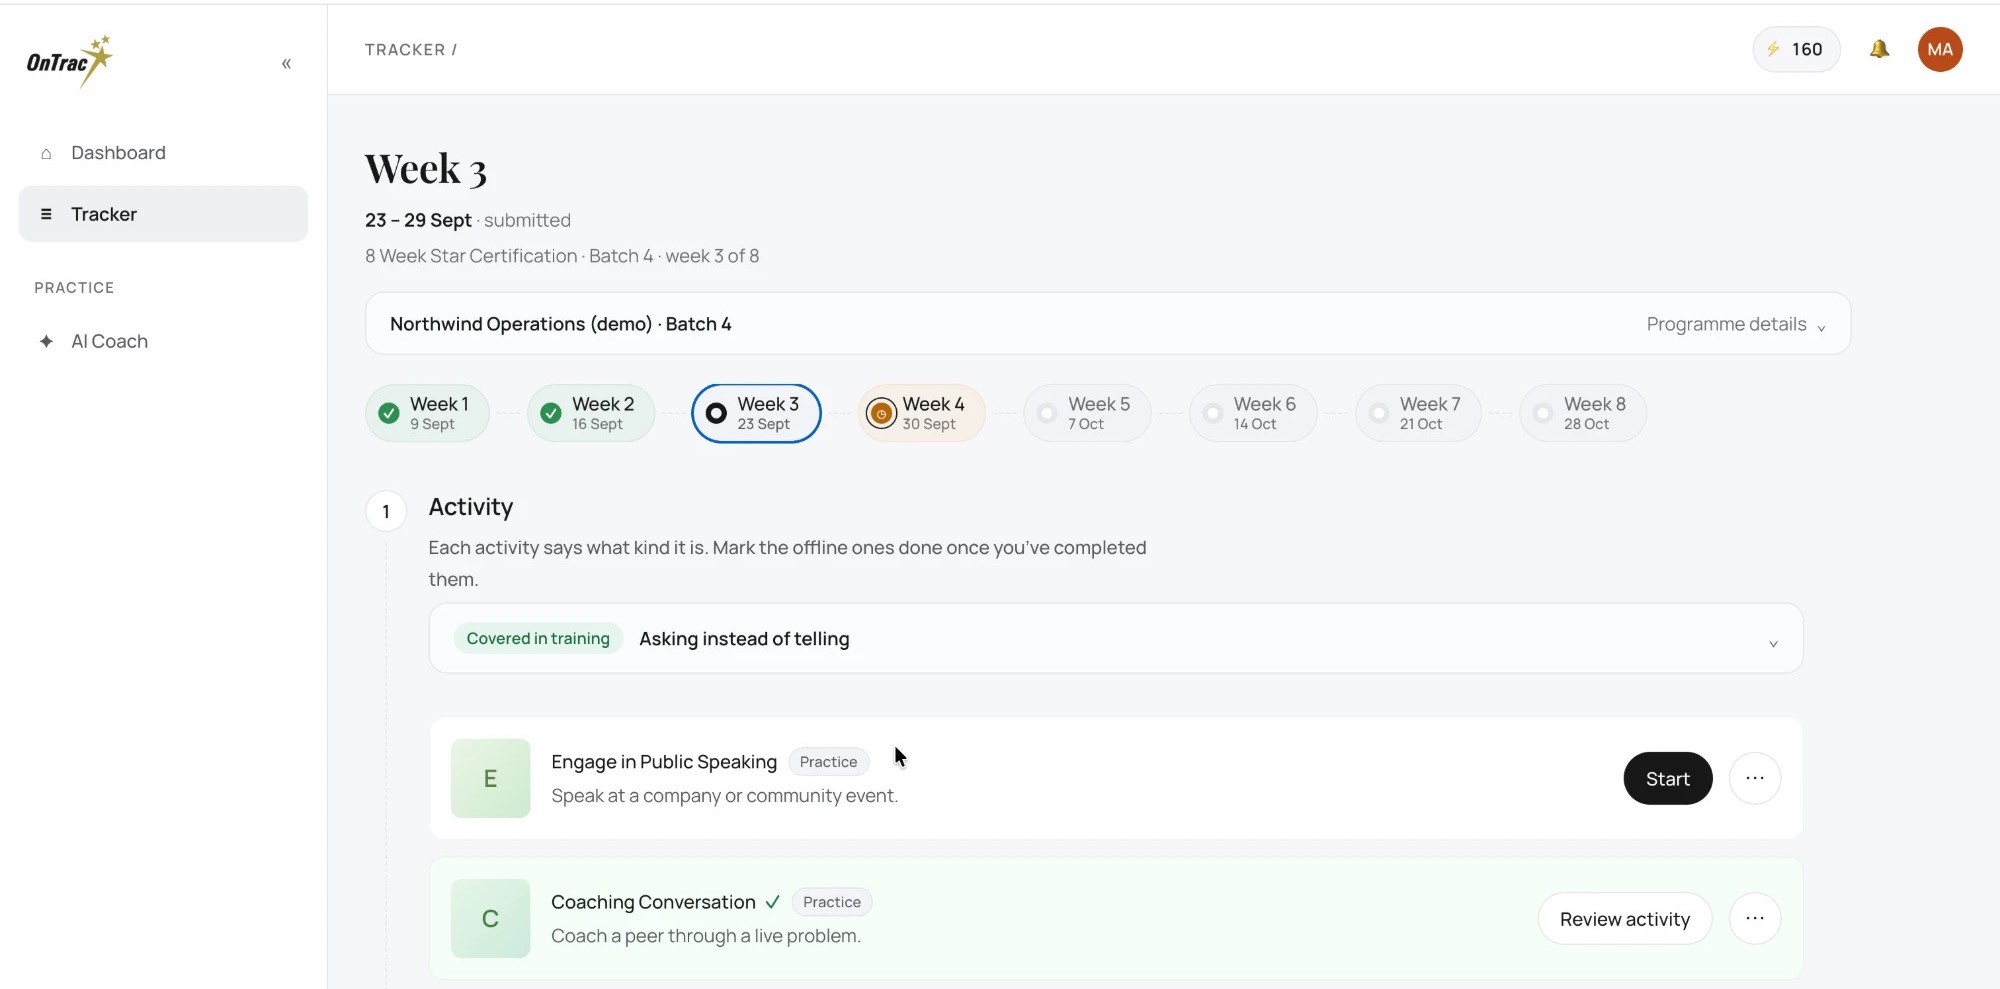
Task: Click the Week 3 page heading
Action: point(426,169)
